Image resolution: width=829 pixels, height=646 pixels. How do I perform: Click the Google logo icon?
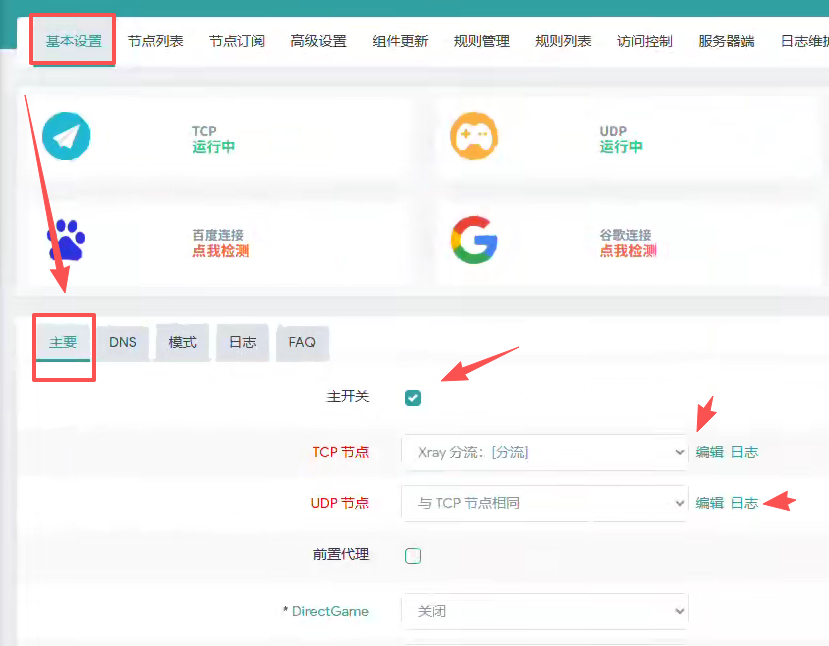click(x=473, y=241)
